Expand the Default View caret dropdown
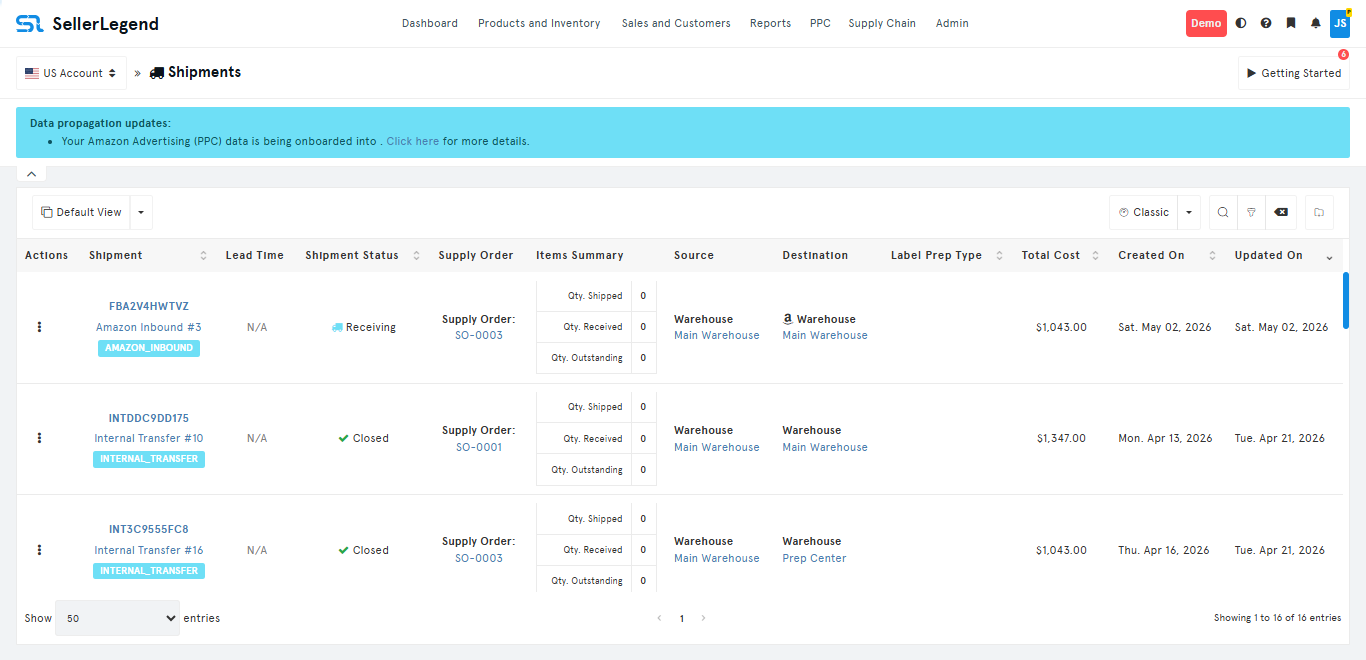1366x660 pixels. [141, 212]
